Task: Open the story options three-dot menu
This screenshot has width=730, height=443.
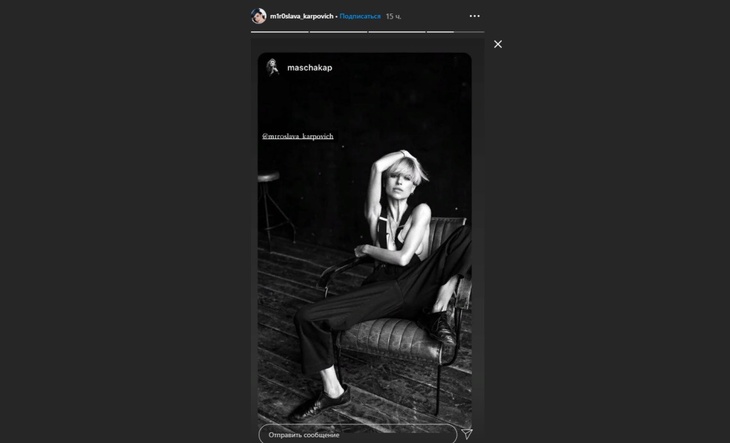Action: click(x=474, y=16)
